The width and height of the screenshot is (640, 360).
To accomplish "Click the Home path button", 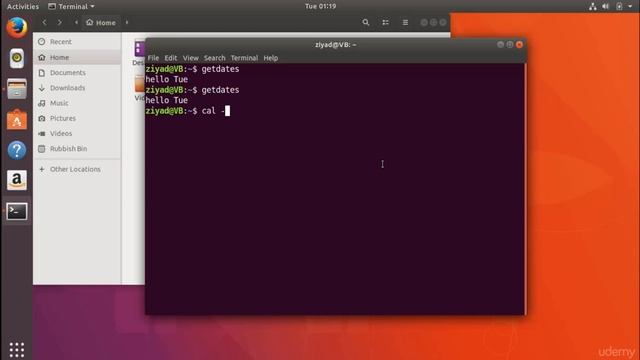I will (101, 22).
